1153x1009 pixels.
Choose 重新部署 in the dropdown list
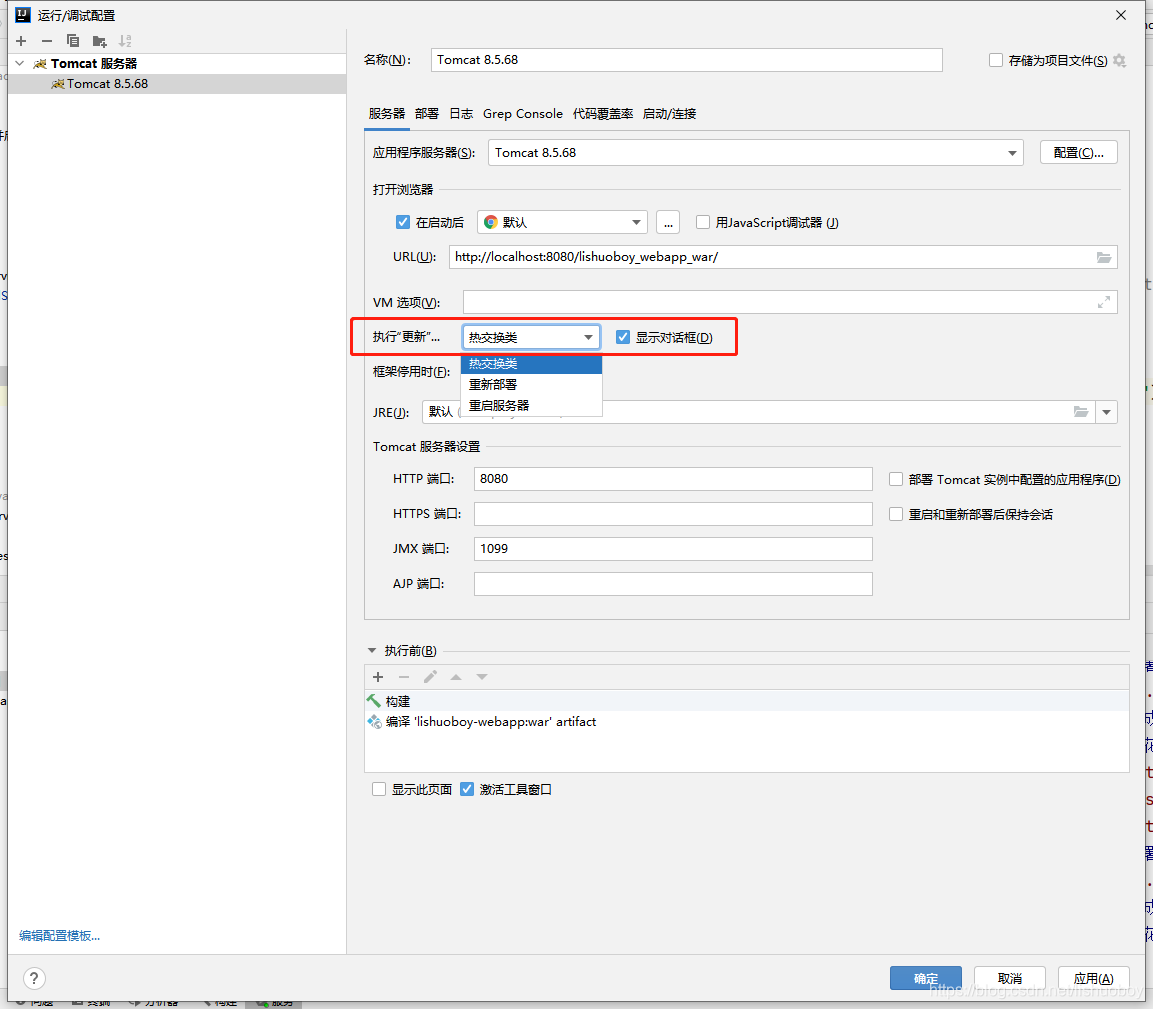(x=532, y=385)
